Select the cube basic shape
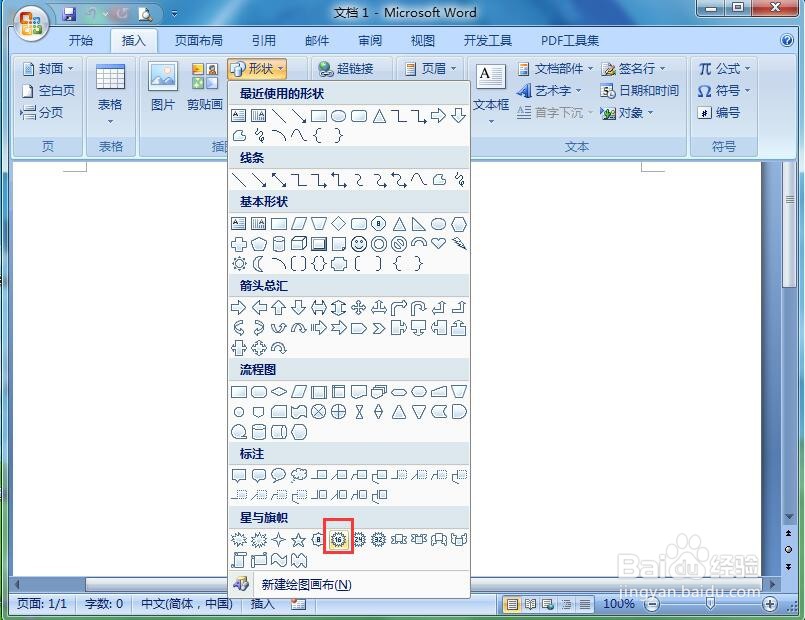 coord(299,243)
